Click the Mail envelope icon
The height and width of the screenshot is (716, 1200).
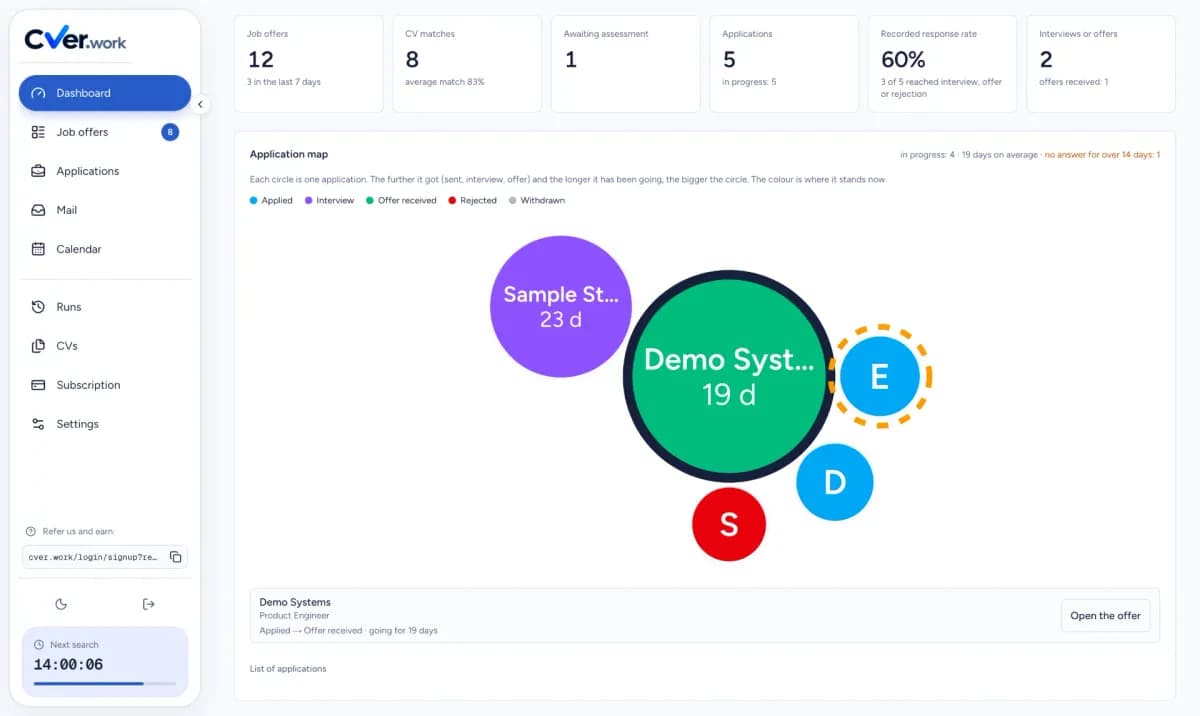pos(38,210)
